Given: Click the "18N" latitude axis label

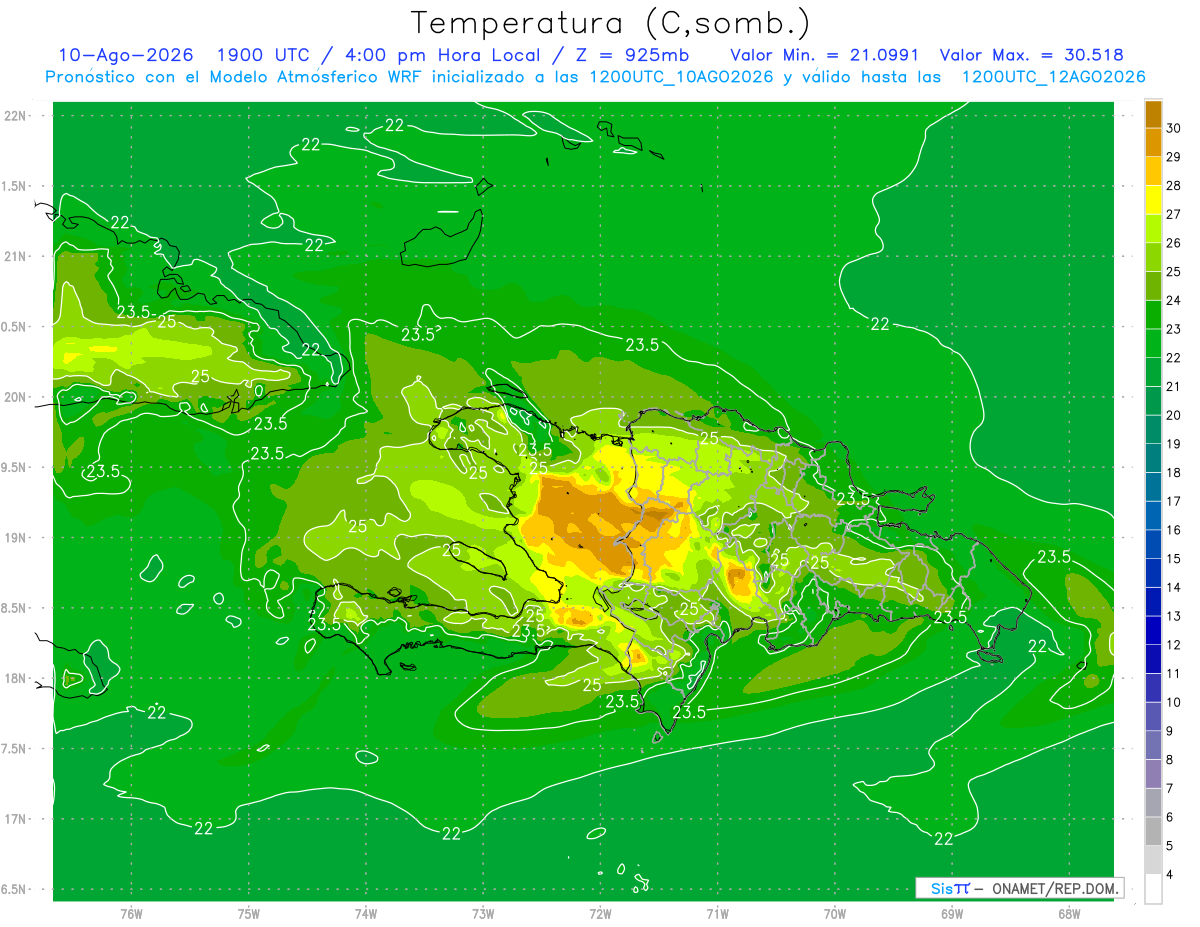Looking at the screenshot, I should click(x=16, y=678).
